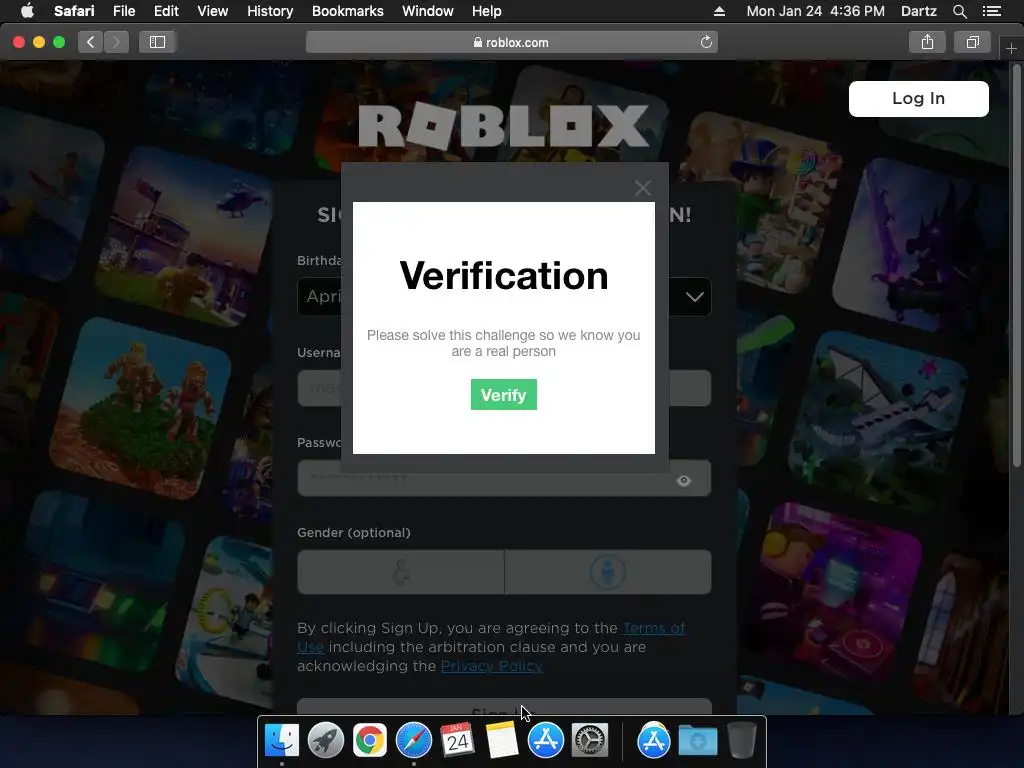Click the Log In button
Viewport: 1024px width, 768px height.
pyautogui.click(x=918, y=99)
